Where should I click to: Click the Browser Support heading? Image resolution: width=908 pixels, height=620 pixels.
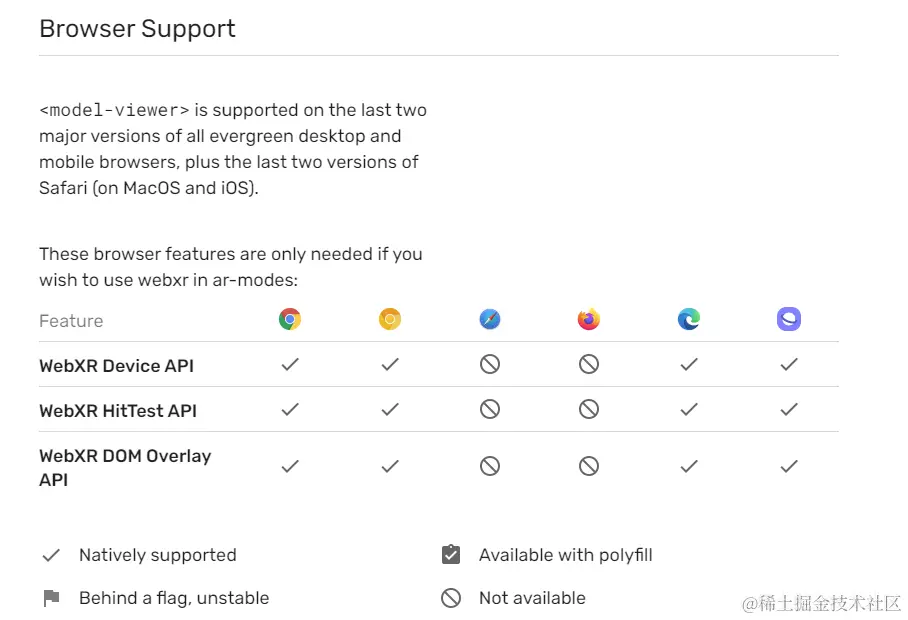coord(137,29)
